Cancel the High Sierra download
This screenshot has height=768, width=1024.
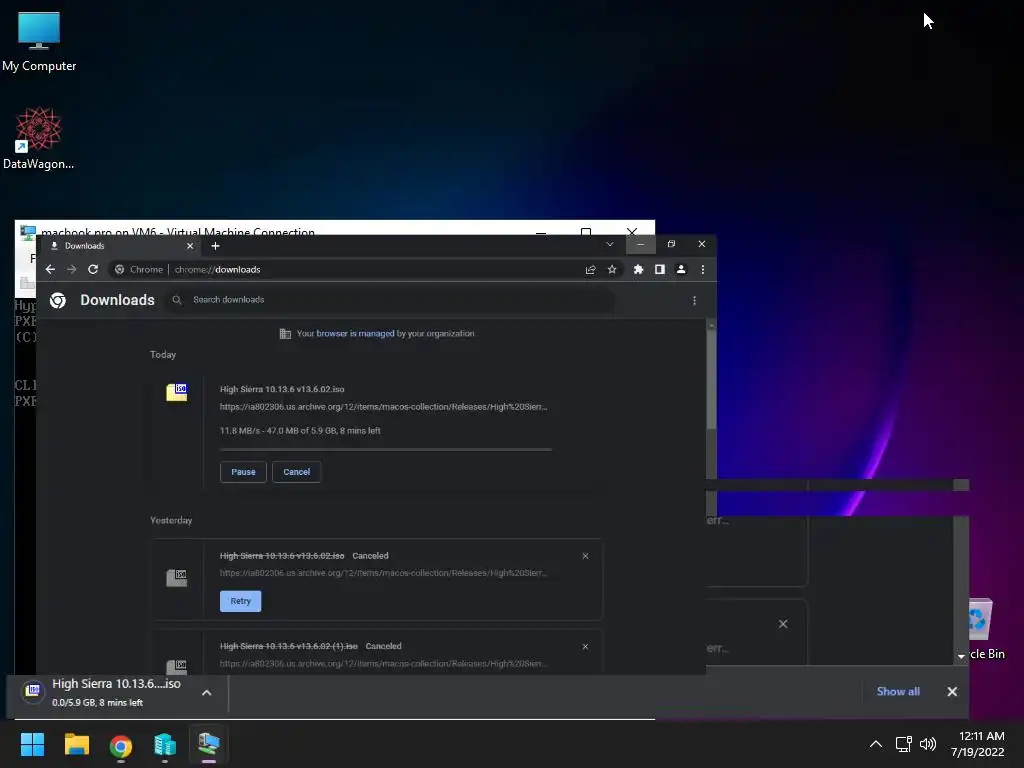296,472
